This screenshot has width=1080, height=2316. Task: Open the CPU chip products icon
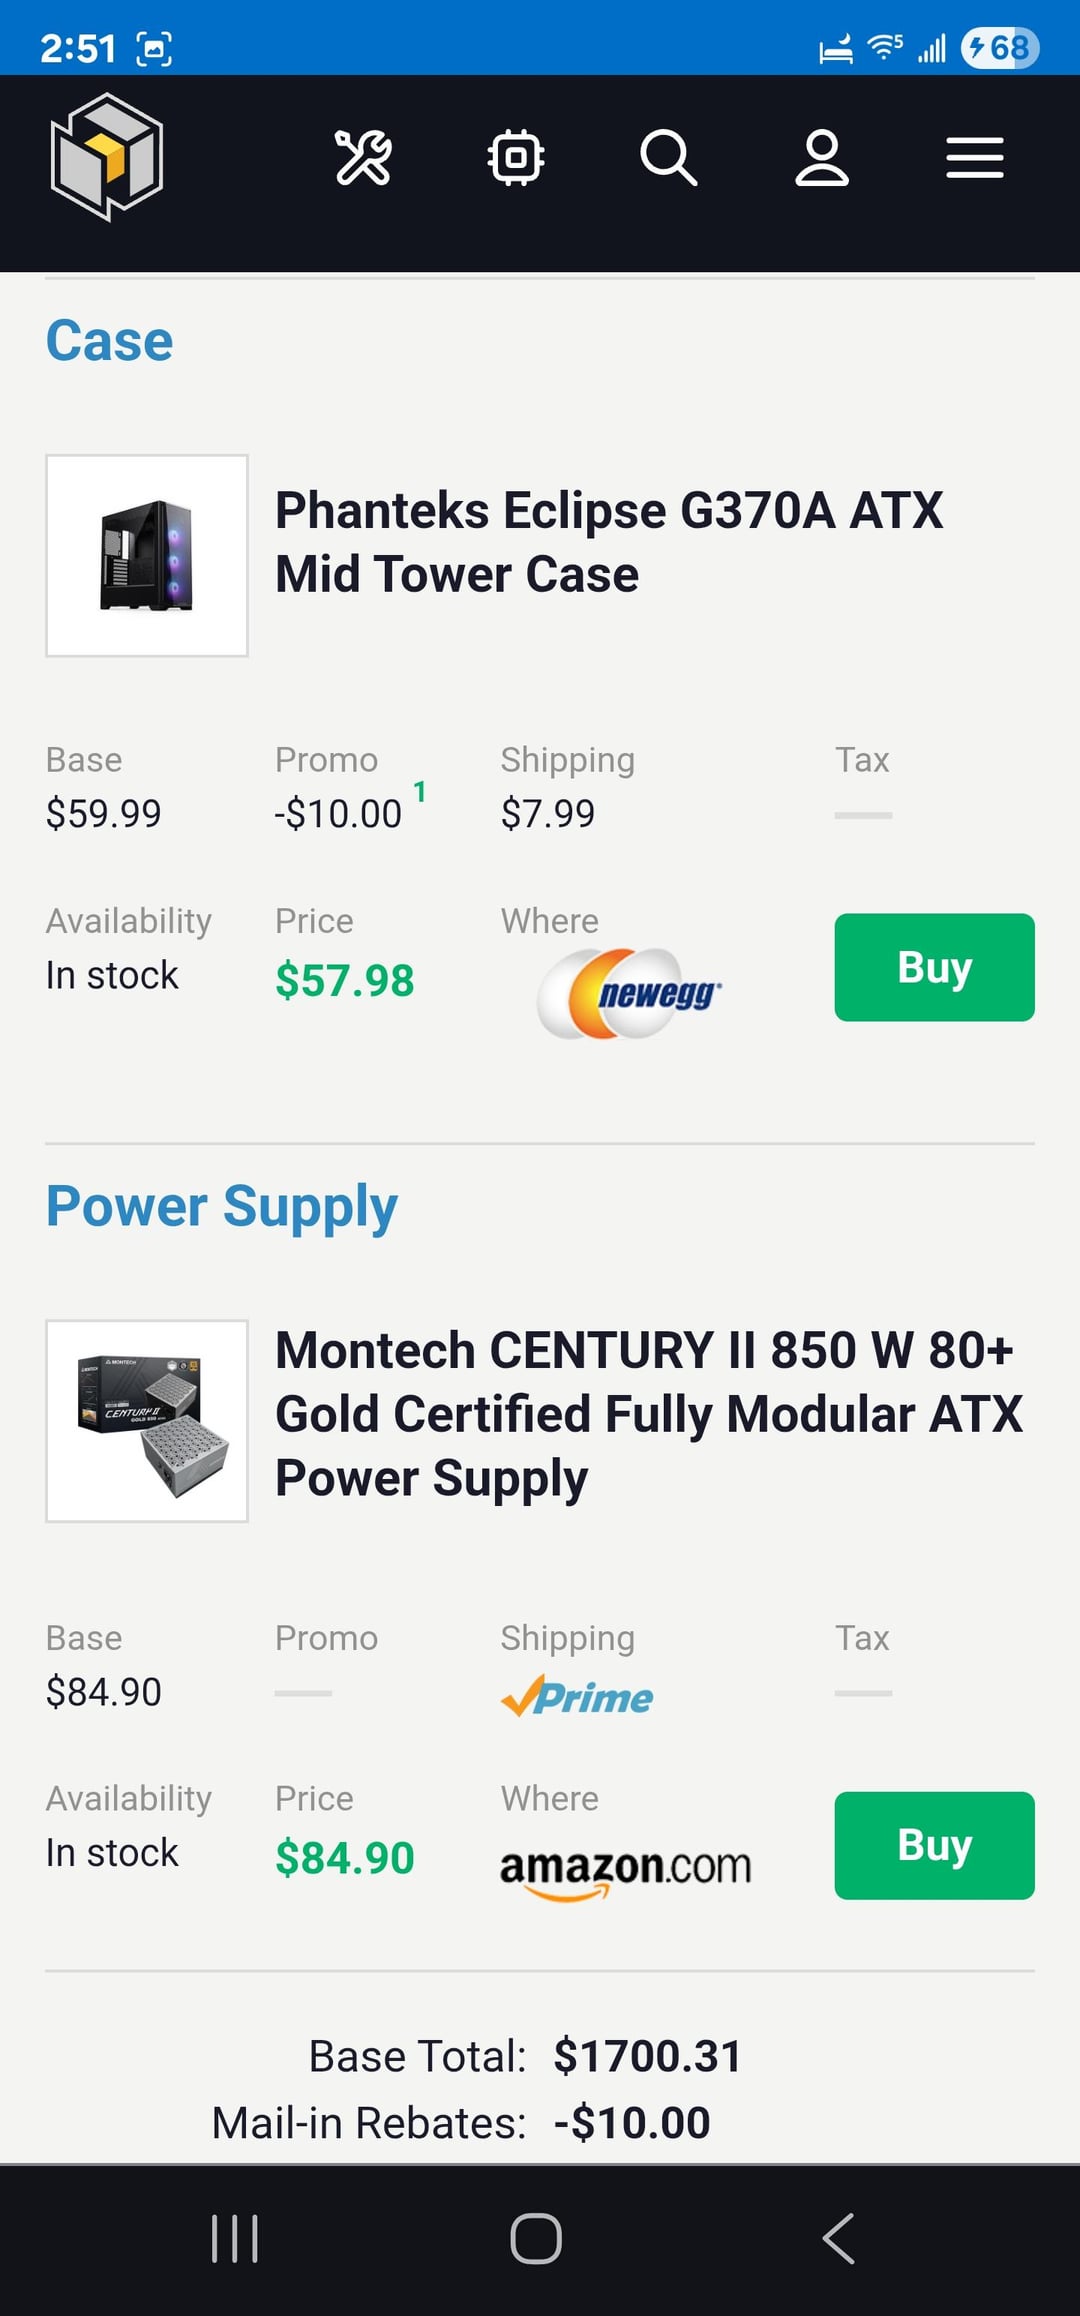[516, 157]
